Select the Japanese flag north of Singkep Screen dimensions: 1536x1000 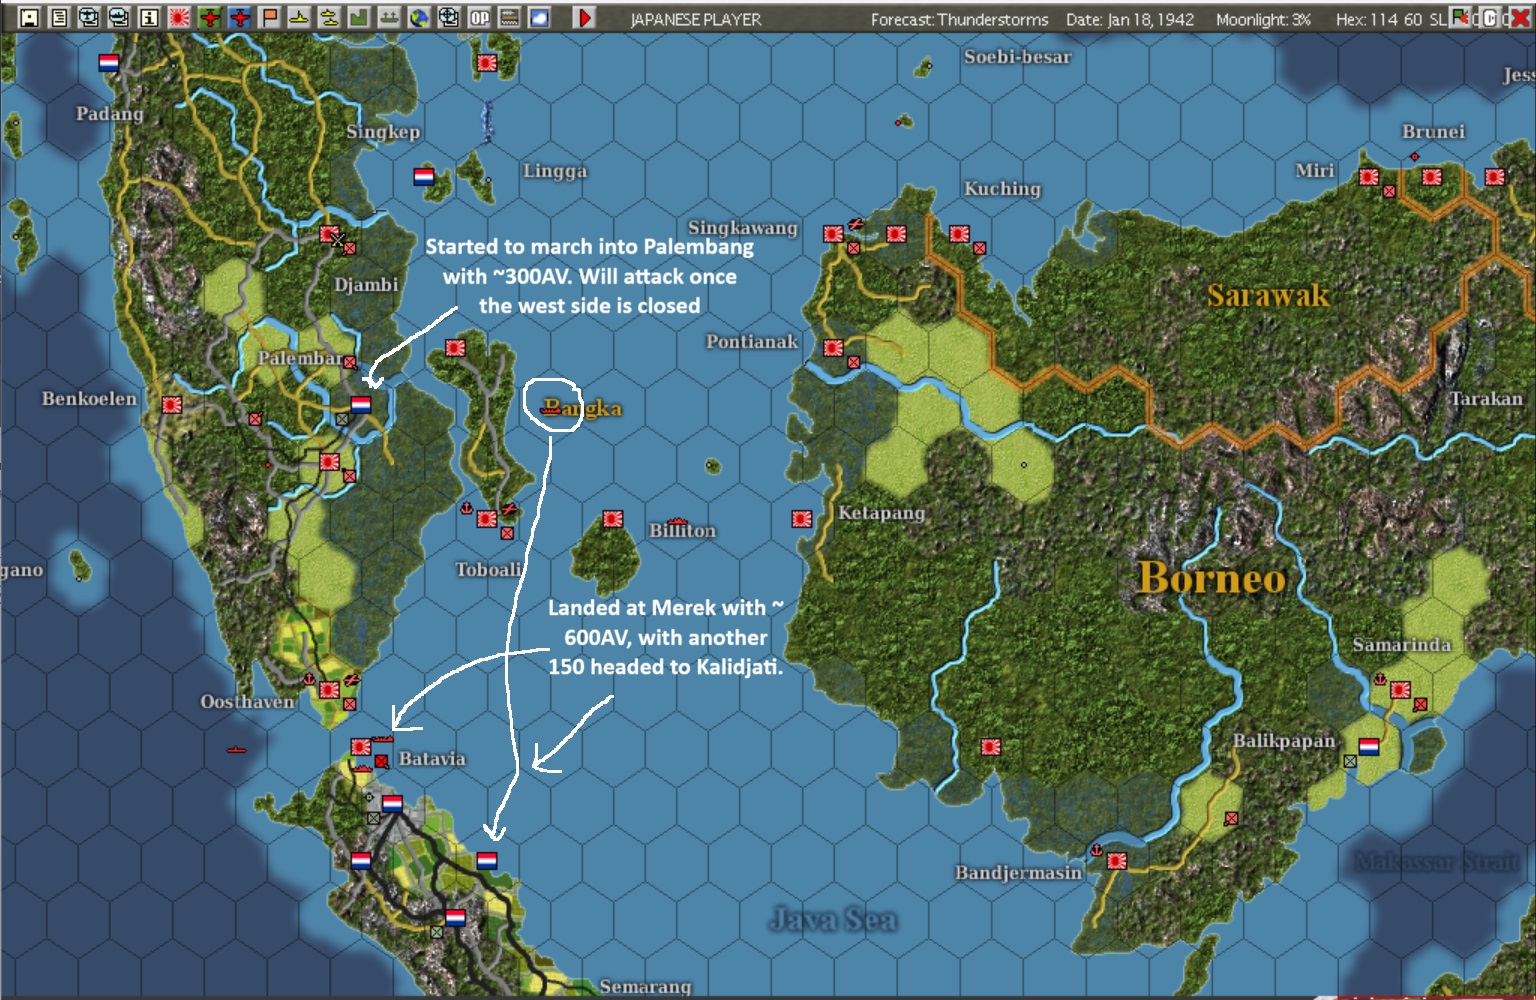point(487,63)
